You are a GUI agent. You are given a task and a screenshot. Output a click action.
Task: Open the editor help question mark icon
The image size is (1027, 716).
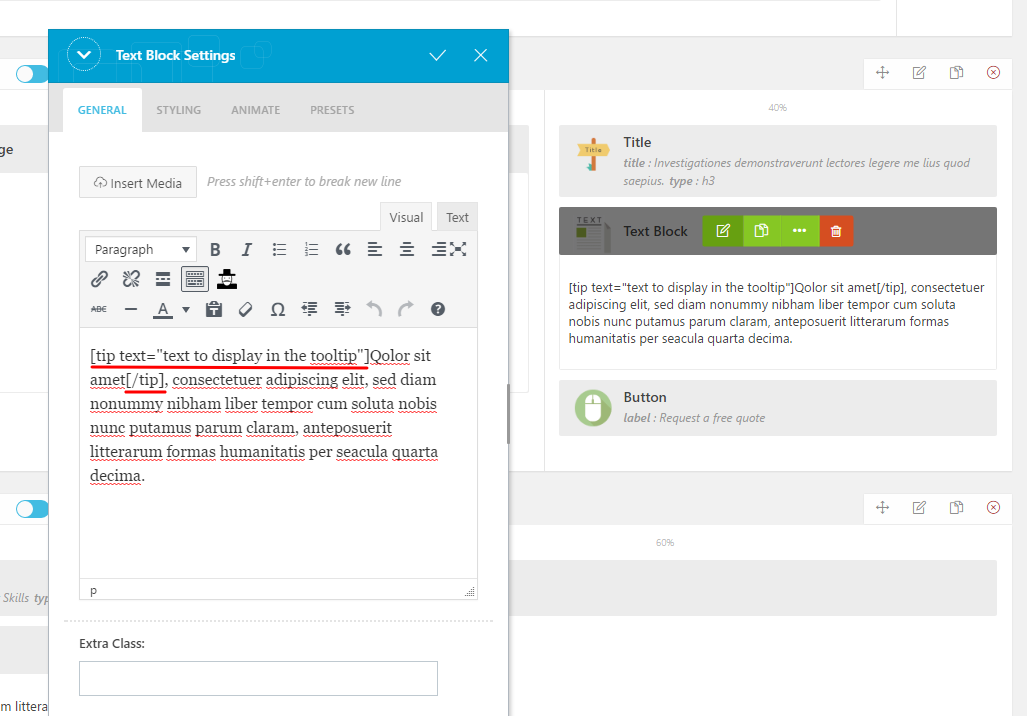coord(437,310)
